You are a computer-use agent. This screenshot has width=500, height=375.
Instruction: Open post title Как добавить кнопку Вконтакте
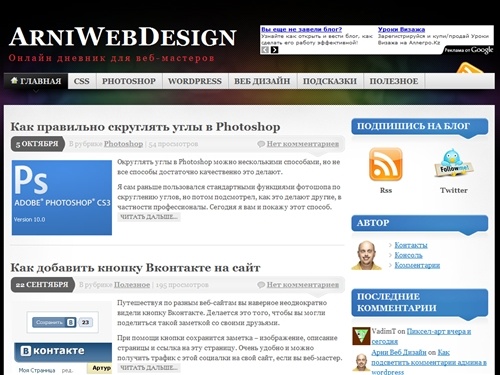click(x=135, y=268)
